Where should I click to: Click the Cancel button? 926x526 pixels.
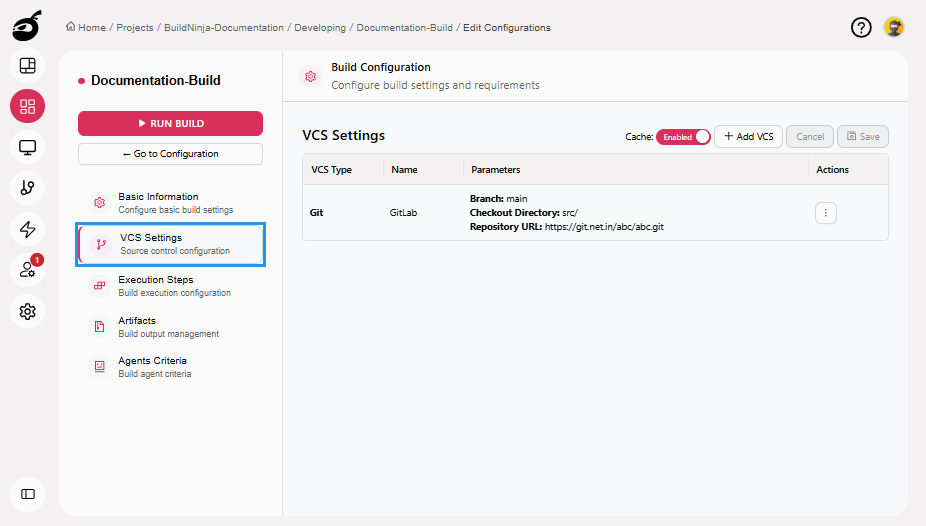810,136
